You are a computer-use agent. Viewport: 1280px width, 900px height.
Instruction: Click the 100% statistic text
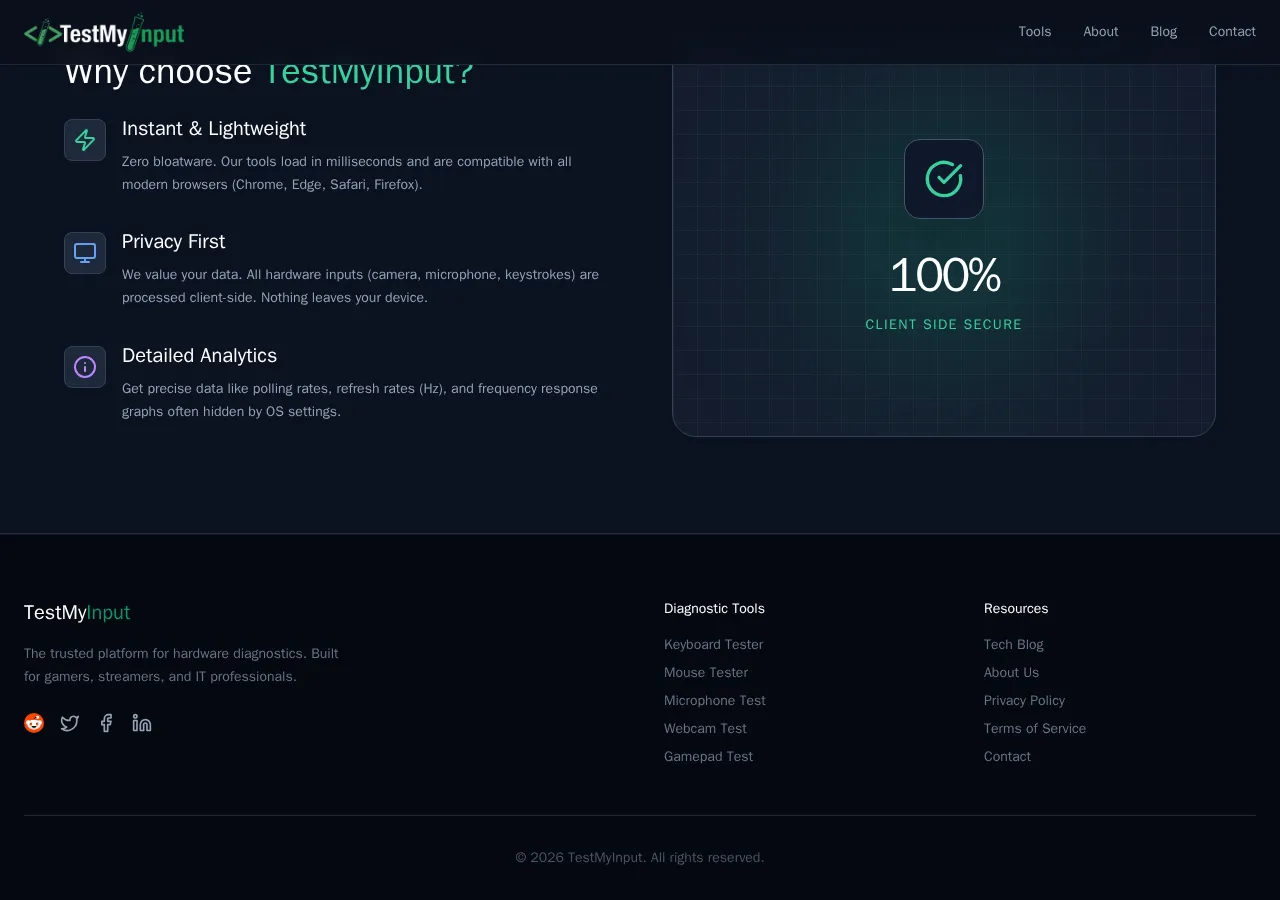coord(944,275)
